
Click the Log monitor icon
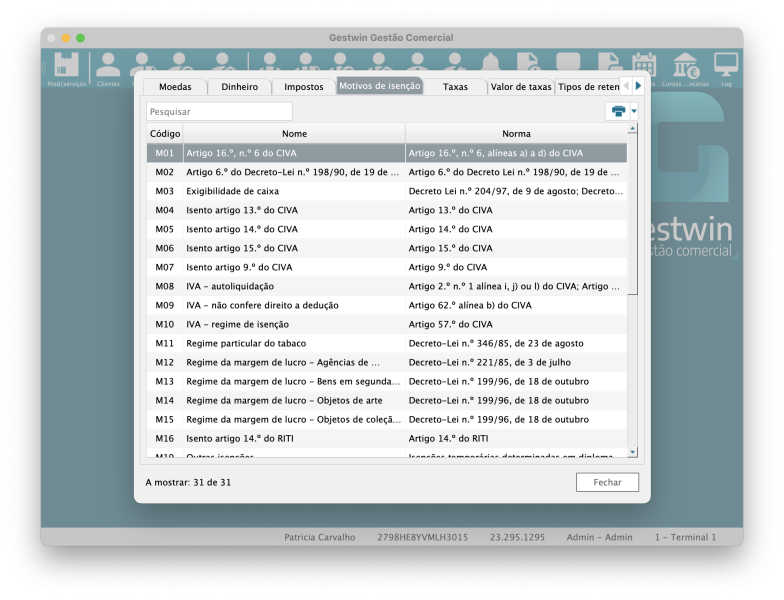pos(726,68)
